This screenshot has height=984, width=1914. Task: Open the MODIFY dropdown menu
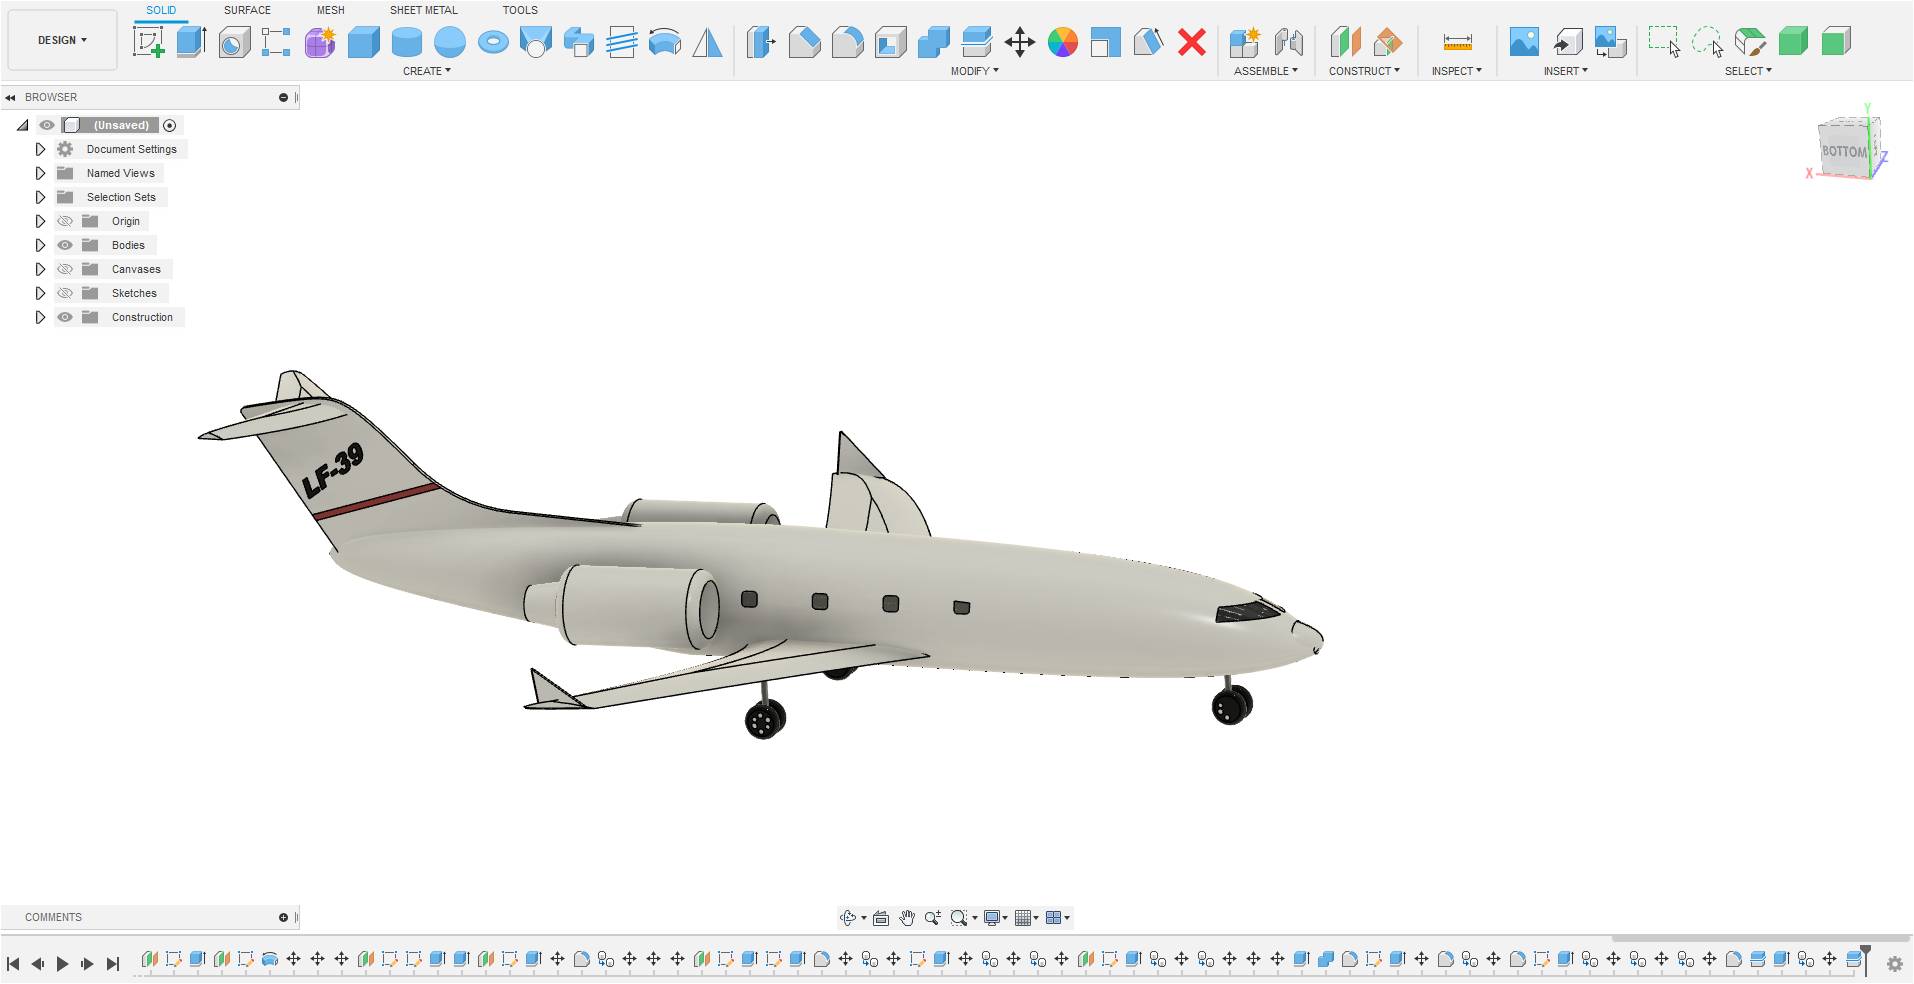pos(974,71)
